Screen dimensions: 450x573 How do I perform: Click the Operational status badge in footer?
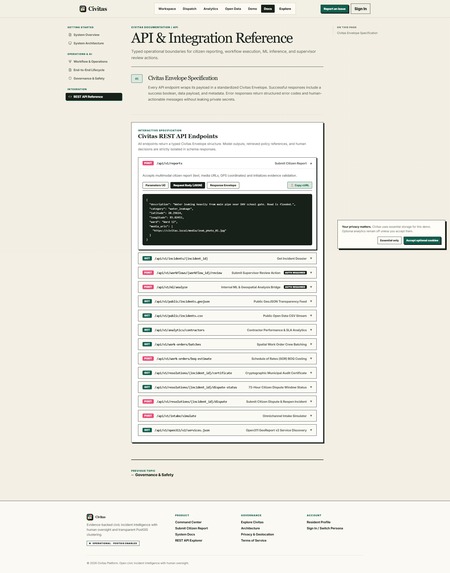[113, 543]
